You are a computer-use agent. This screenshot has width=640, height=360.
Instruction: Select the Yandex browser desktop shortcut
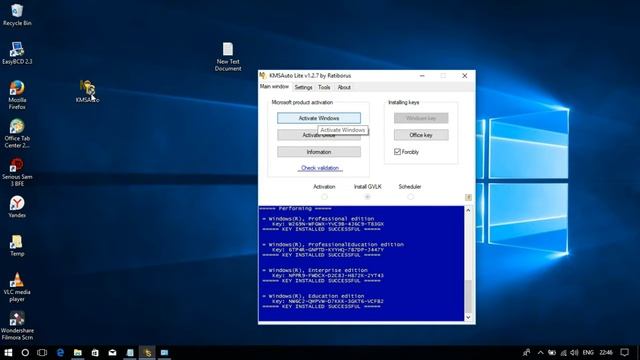tap(17, 207)
